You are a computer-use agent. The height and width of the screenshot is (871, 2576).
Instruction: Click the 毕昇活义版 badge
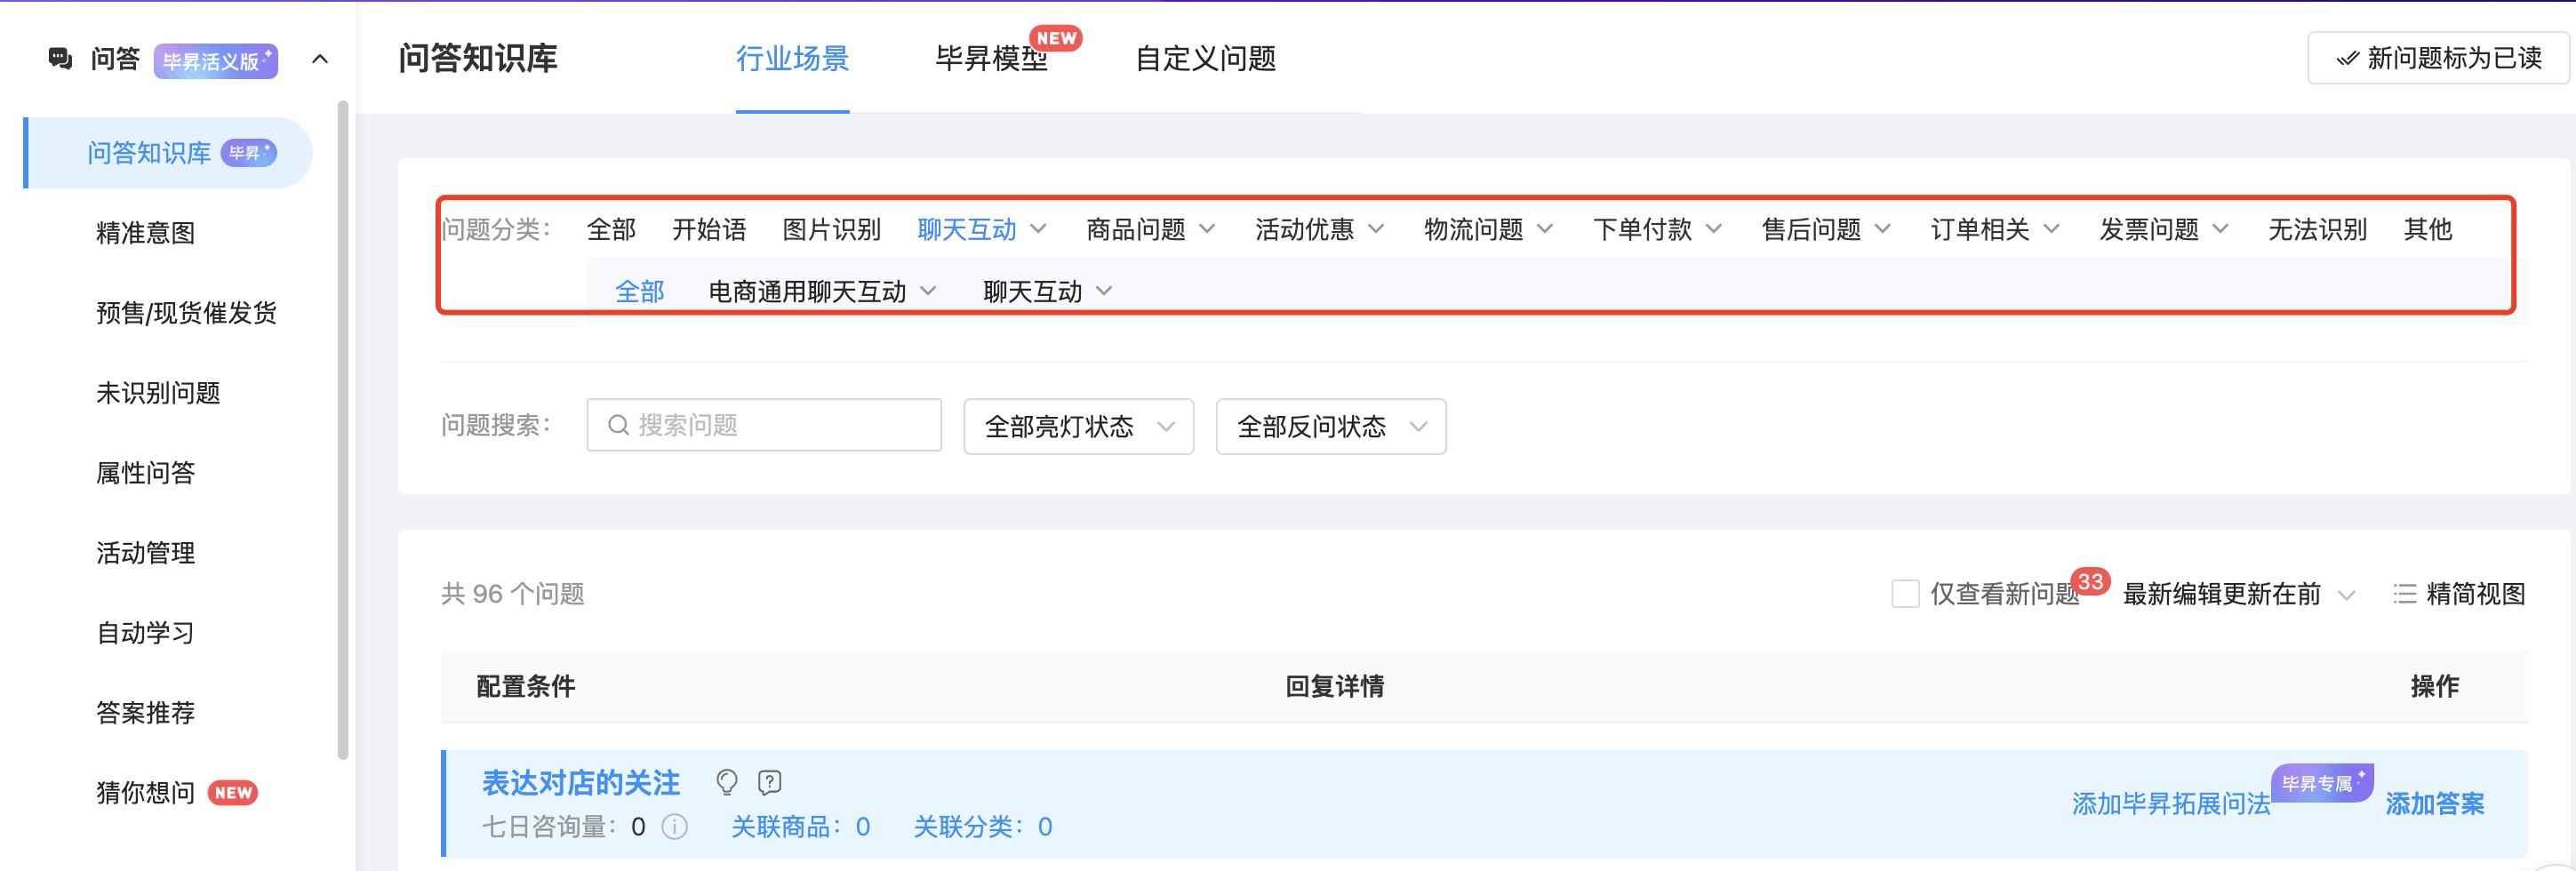tap(216, 60)
